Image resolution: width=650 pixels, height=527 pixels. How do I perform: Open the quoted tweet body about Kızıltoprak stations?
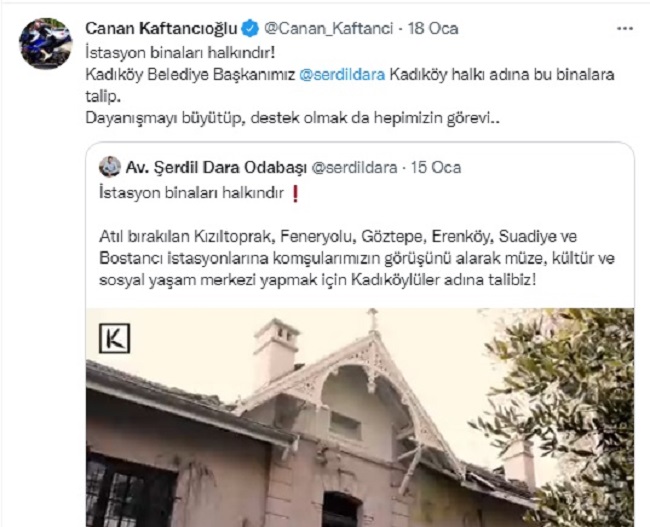[357, 258]
